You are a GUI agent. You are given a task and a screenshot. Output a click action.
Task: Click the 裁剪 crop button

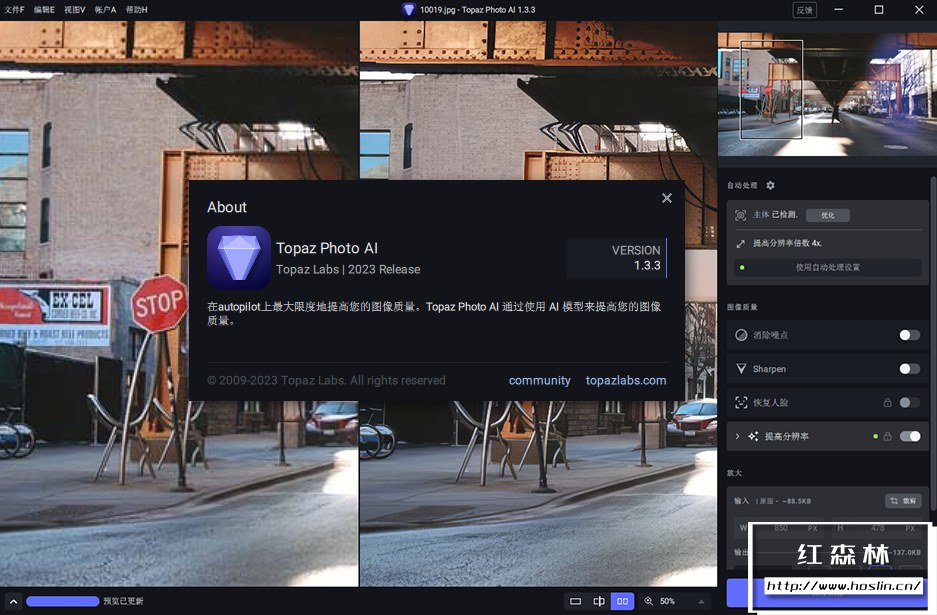[903, 501]
